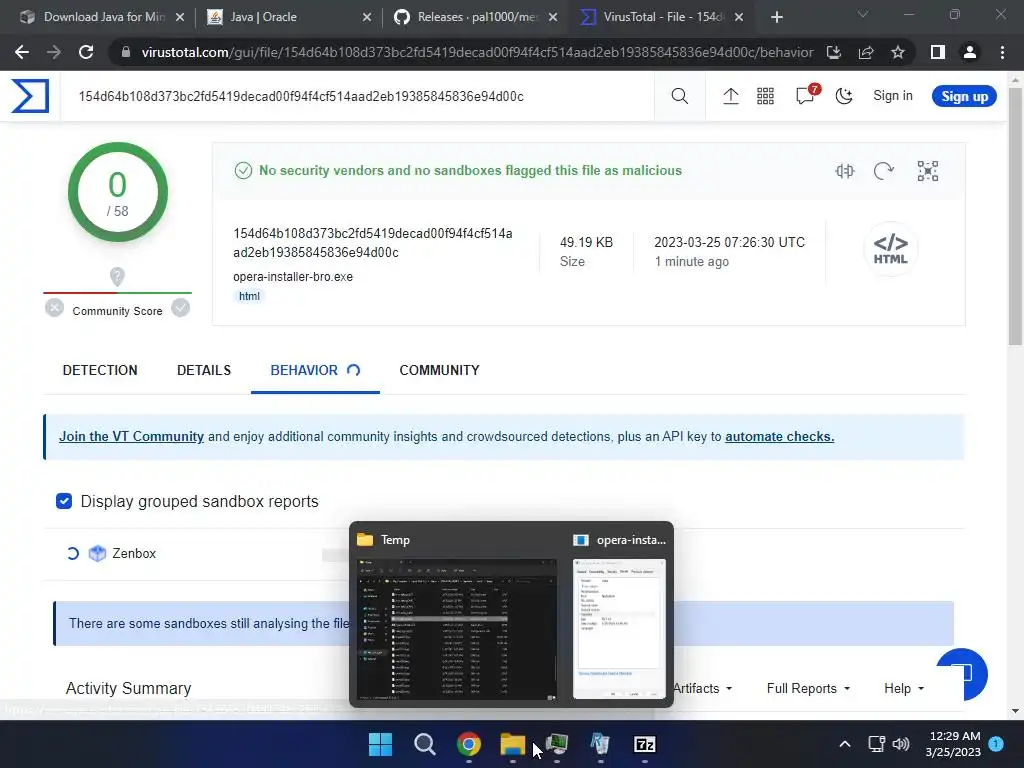Viewport: 1024px width, 768px height.
Task: Click the 7-Zip taskbar icon
Action: (645, 744)
